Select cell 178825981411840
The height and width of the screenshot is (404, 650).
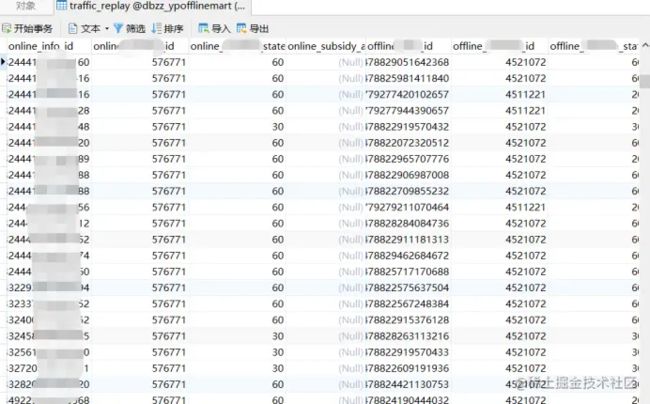tap(407, 78)
